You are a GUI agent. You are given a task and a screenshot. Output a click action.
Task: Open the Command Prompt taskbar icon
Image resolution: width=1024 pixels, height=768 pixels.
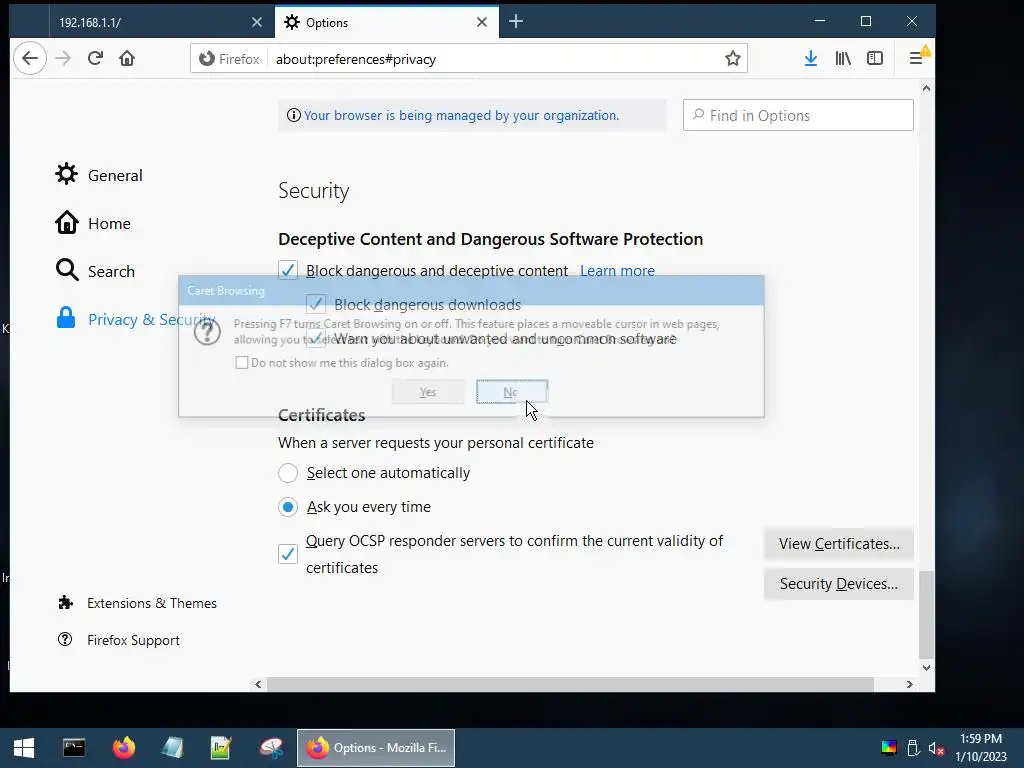pyautogui.click(x=74, y=748)
